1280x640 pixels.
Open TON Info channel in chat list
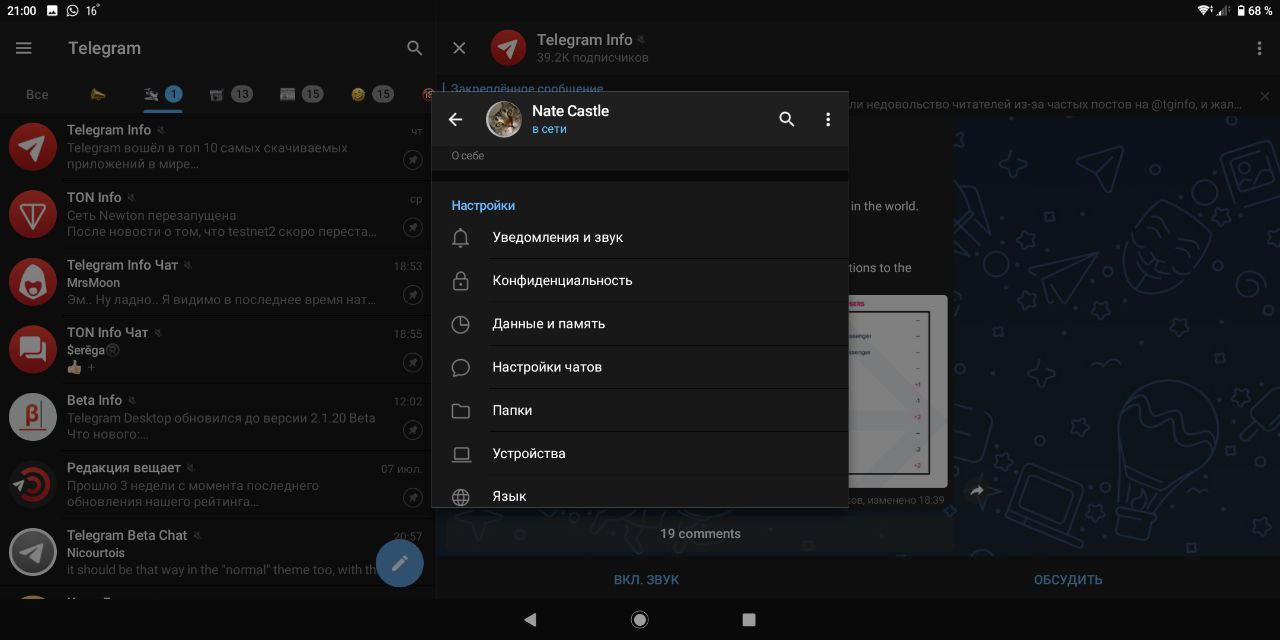[217, 215]
